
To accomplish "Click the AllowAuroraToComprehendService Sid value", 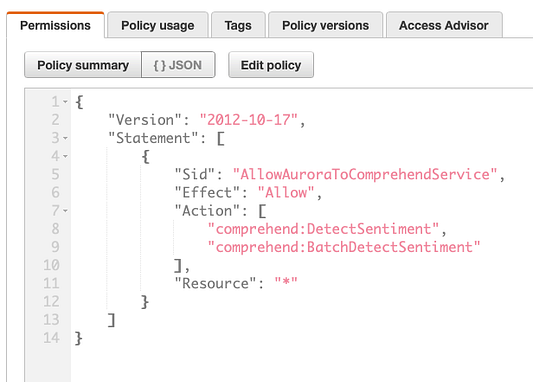I will (x=365, y=174).
